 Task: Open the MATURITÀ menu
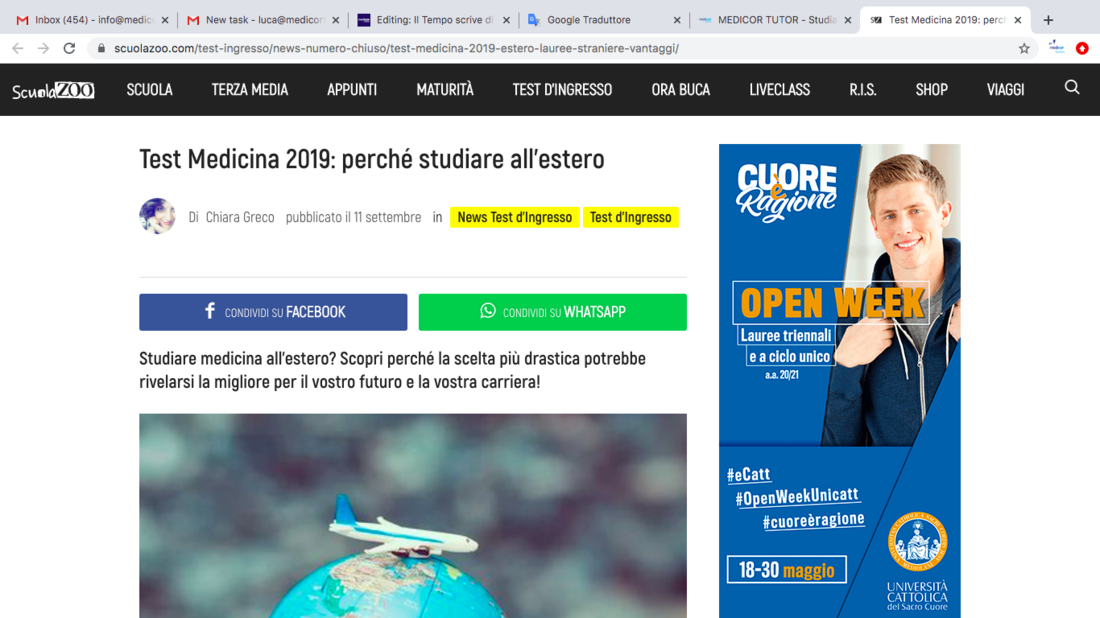coord(445,90)
